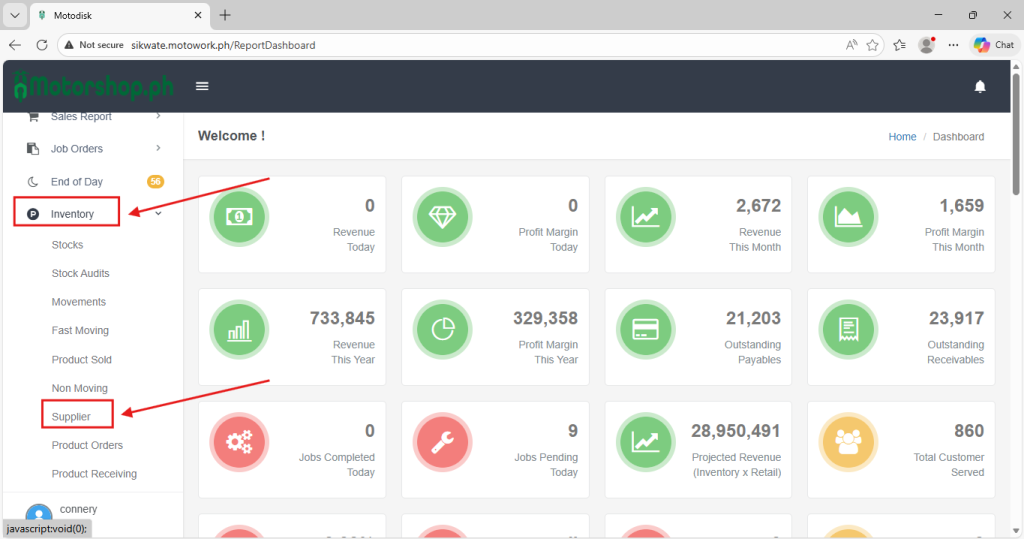Open End of Day menu item
This screenshot has width=1024, height=539.
(x=77, y=182)
